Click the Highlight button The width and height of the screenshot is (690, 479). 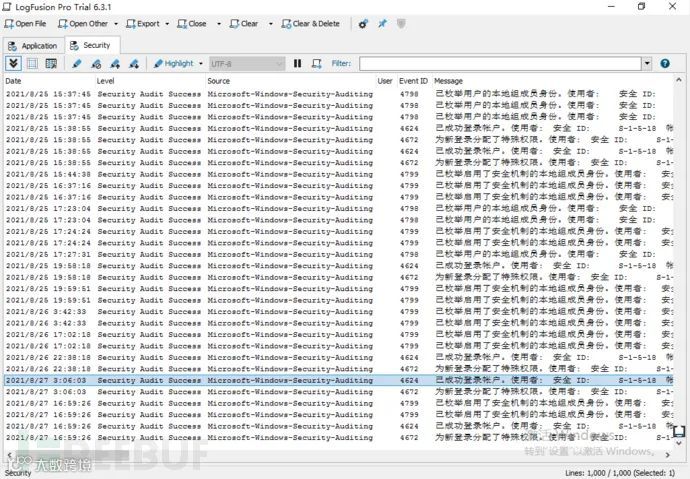pyautogui.click(x=173, y=63)
